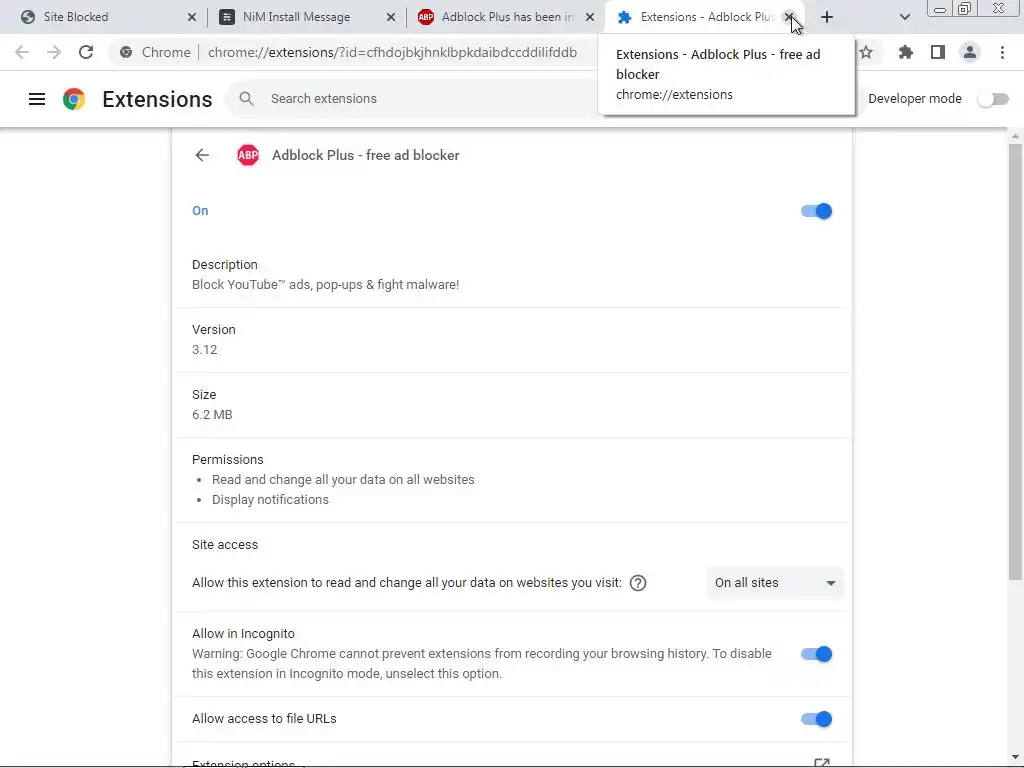
Task: Click 'Read and change all your data' permission
Action: coord(343,479)
